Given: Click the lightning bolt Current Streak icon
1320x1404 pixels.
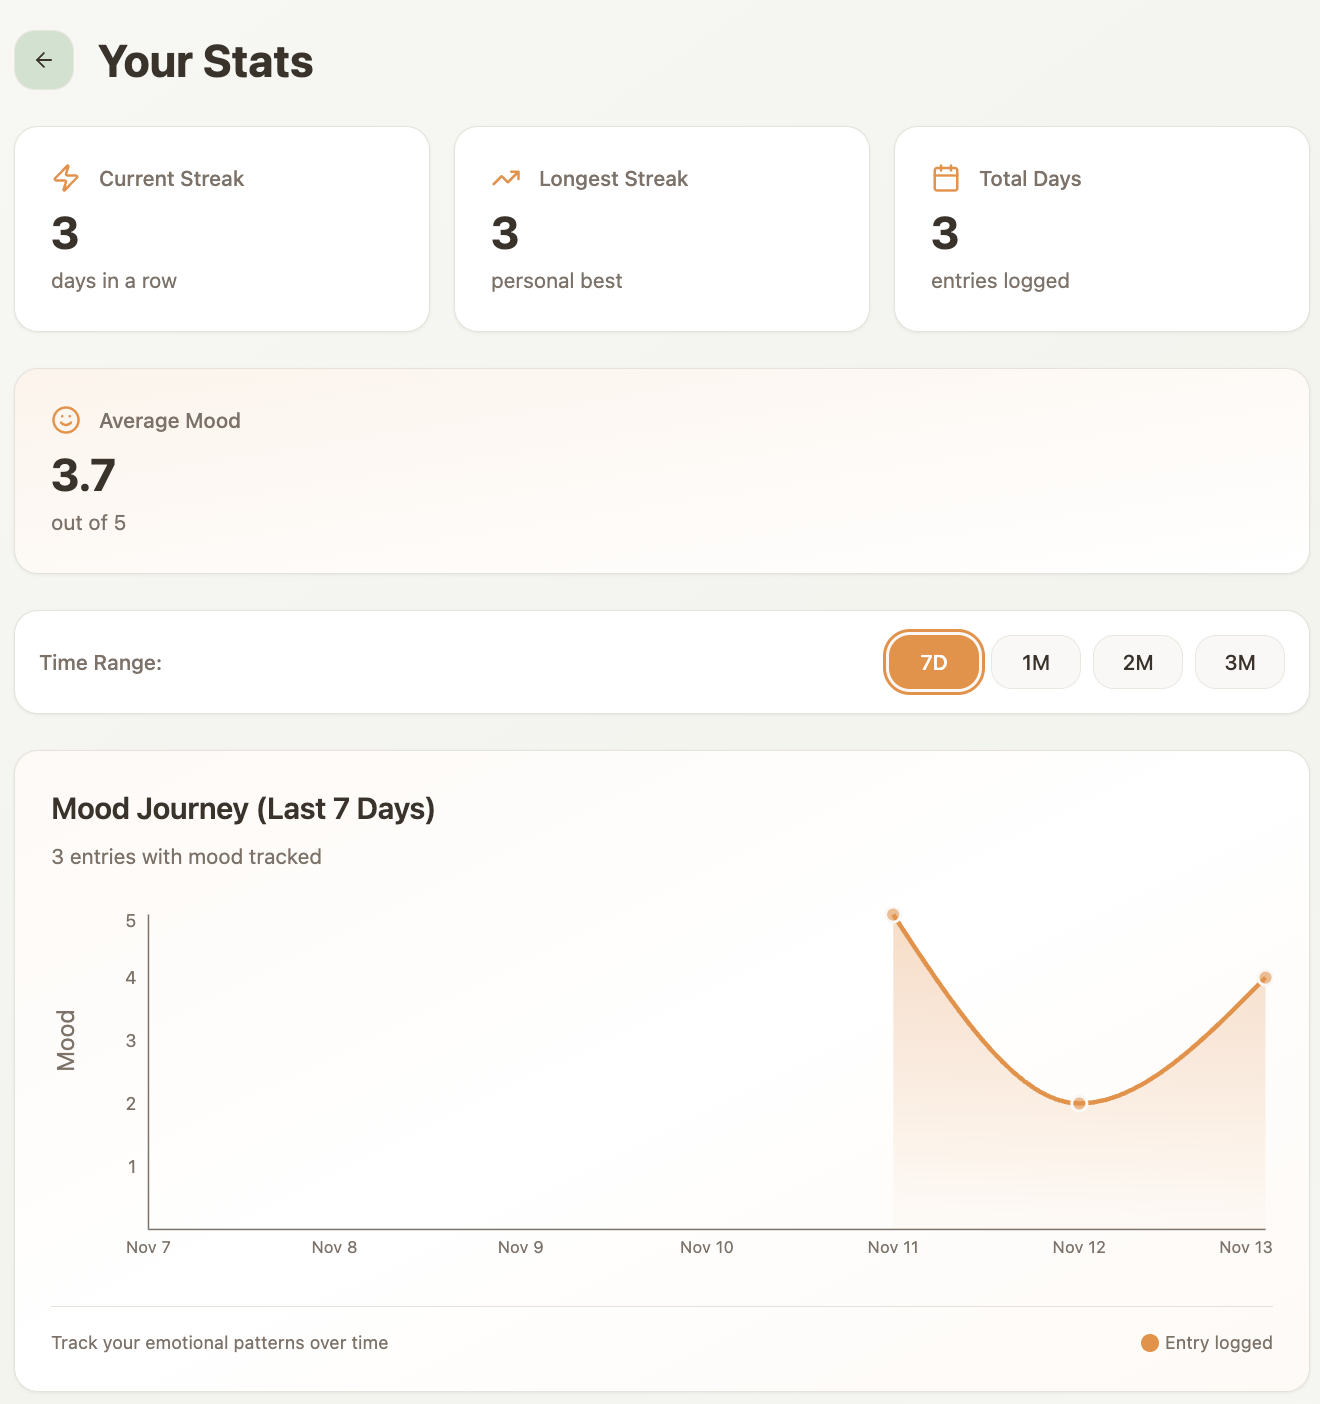Looking at the screenshot, I should [x=66, y=178].
